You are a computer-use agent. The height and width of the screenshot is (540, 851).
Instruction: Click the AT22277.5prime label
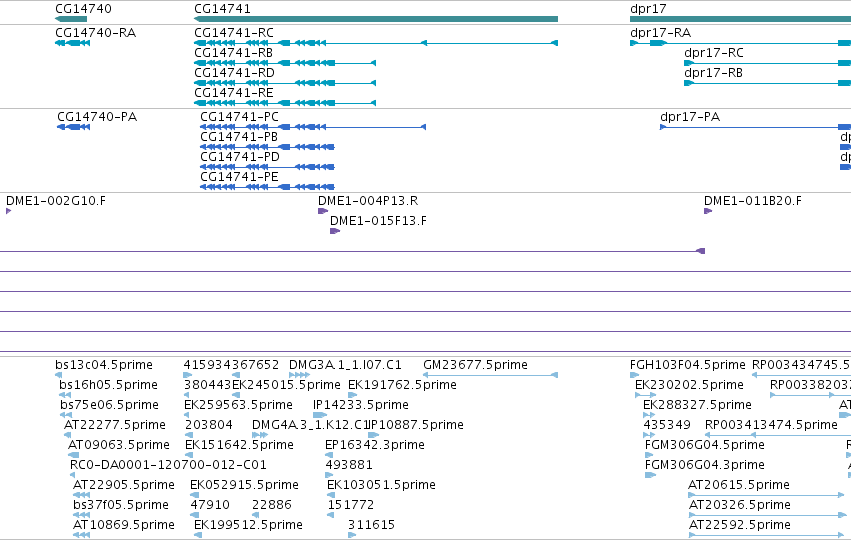(115, 425)
